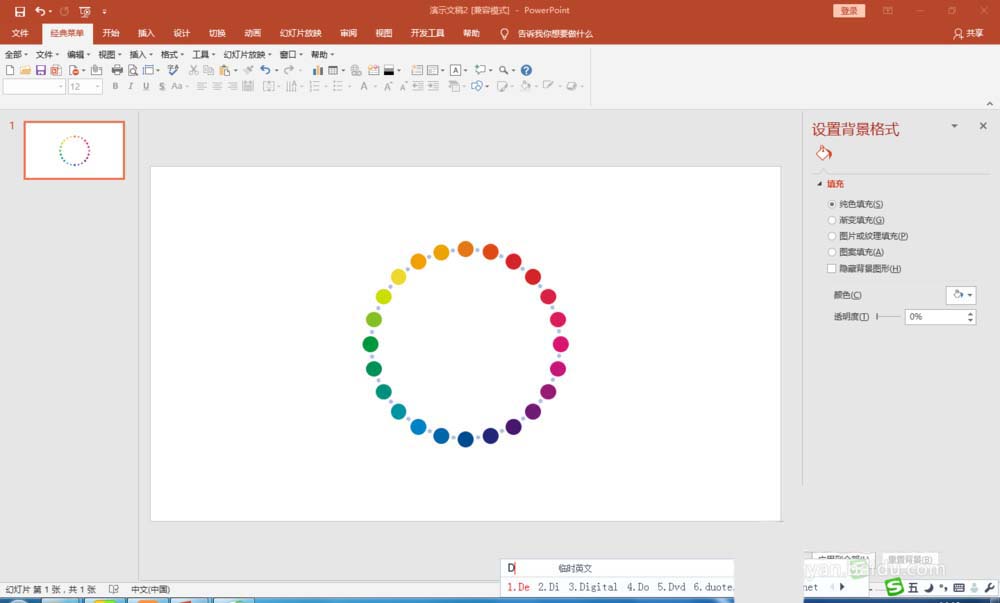Screen dimensions: 1000x603
Task: Open the 全部 dropdown menu
Action: [x=16, y=54]
